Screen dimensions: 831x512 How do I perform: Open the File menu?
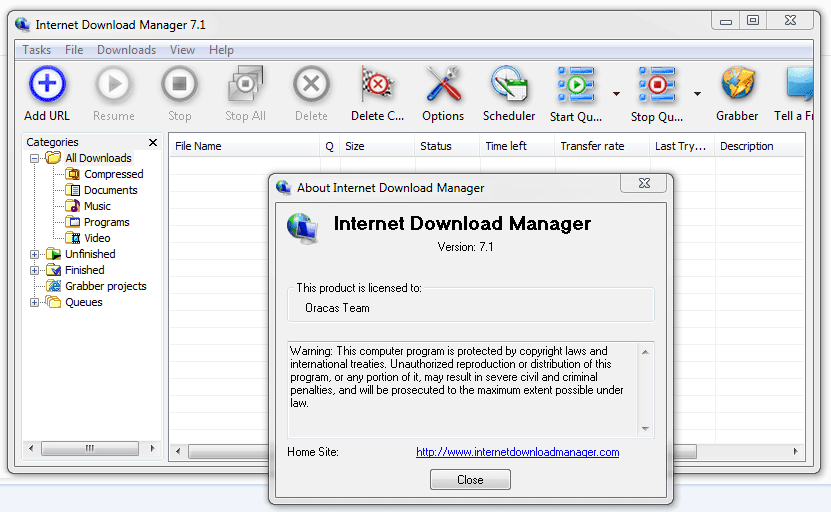click(x=74, y=50)
